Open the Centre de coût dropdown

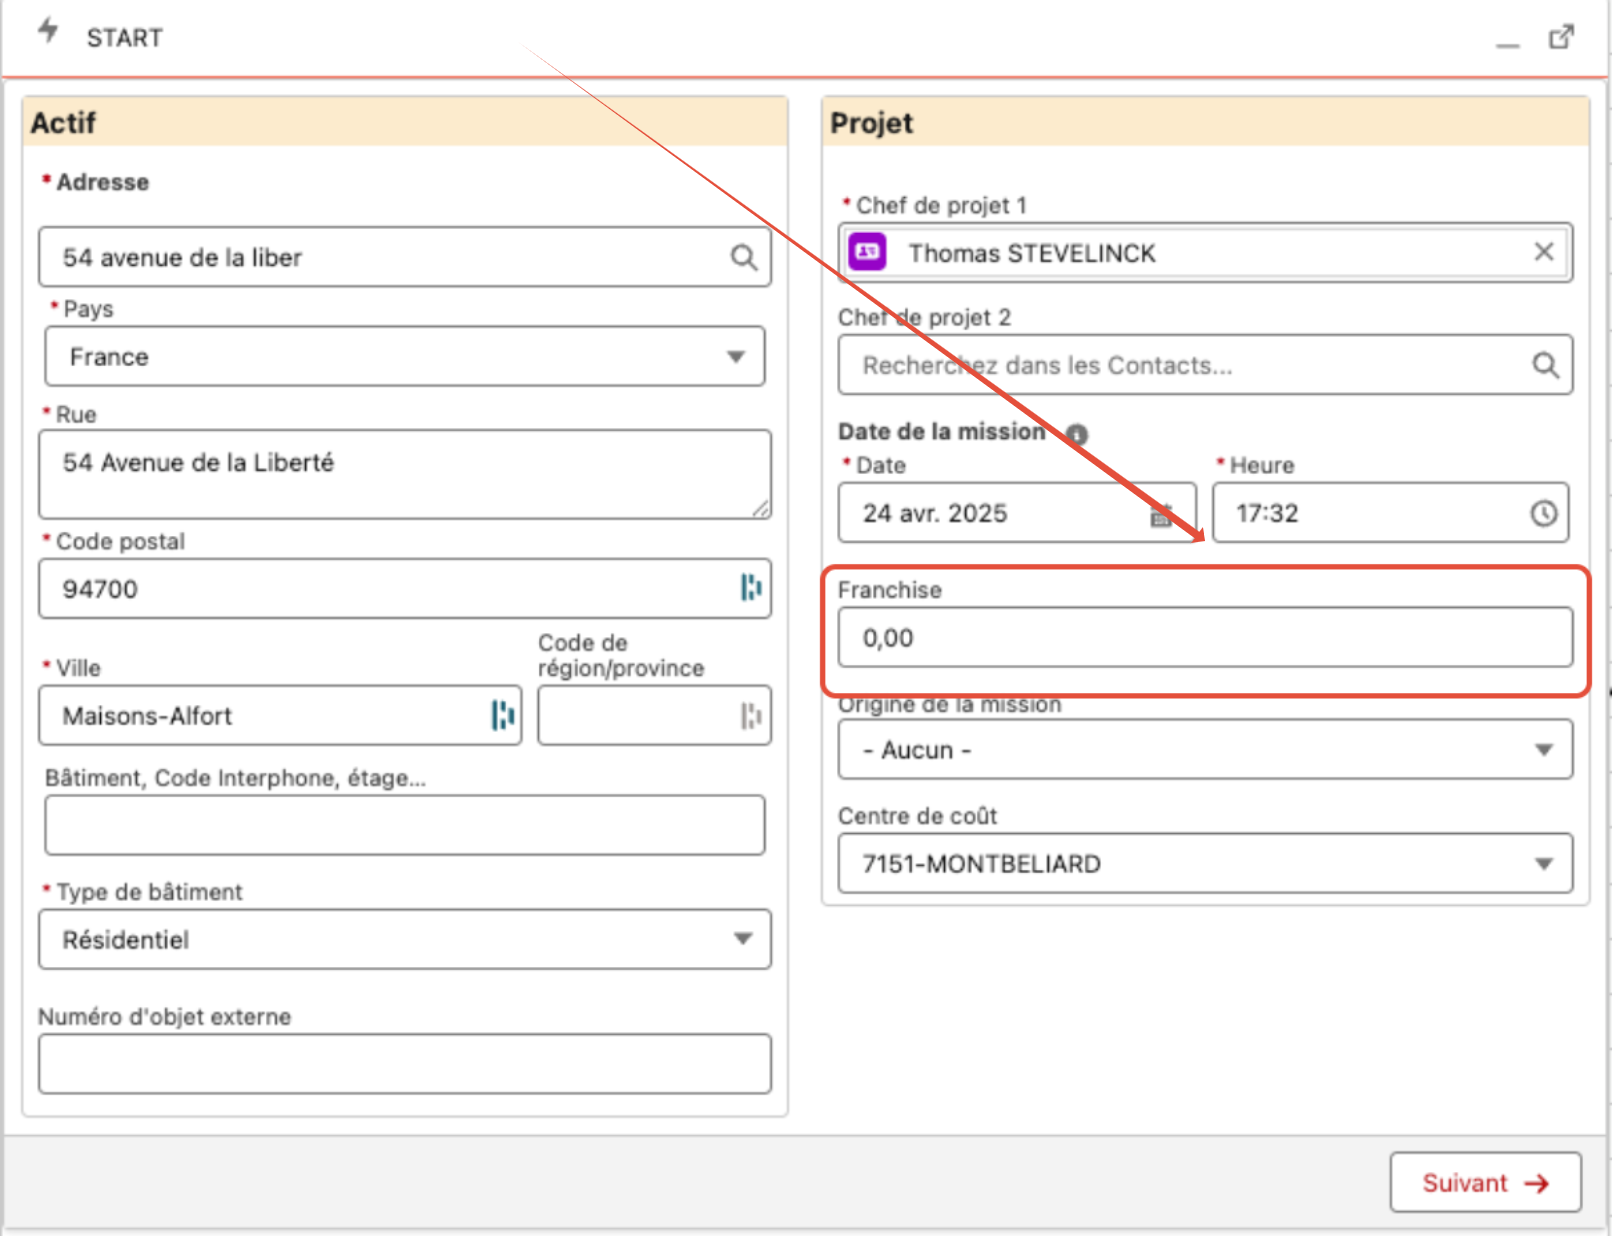tap(1205, 863)
